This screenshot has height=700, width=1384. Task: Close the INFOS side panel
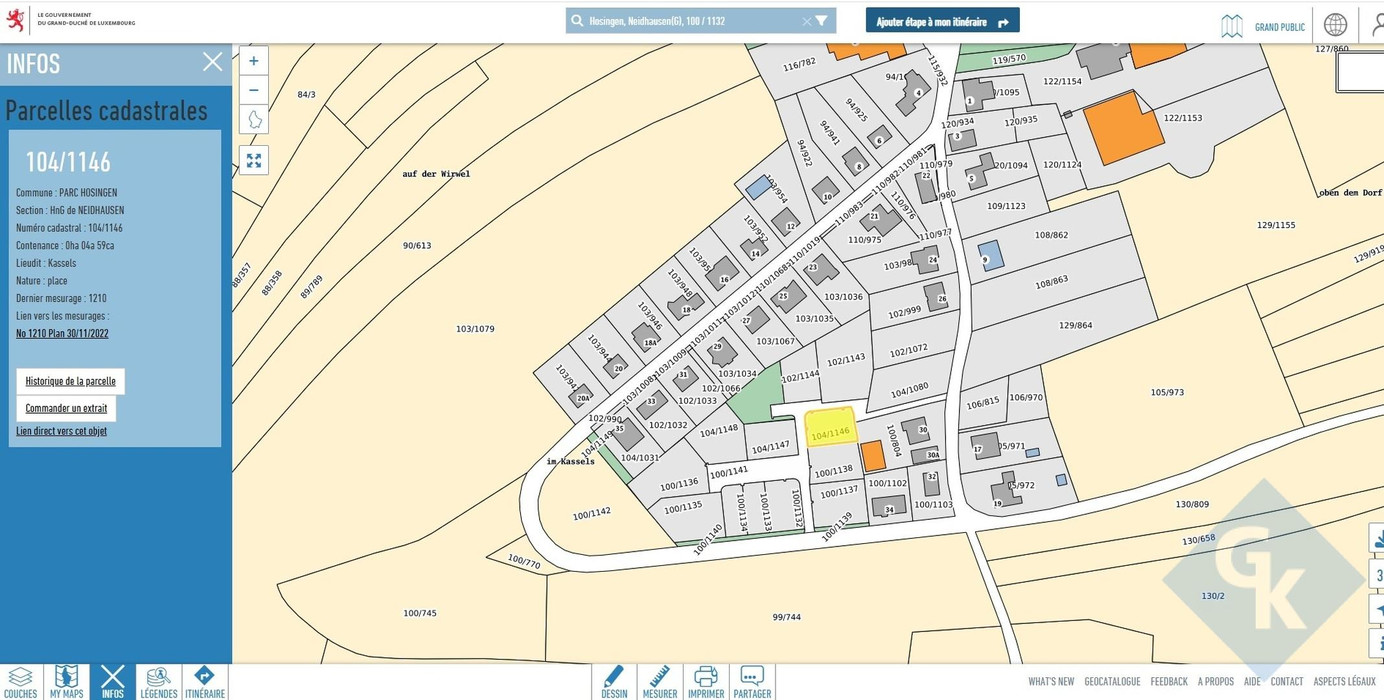[213, 62]
